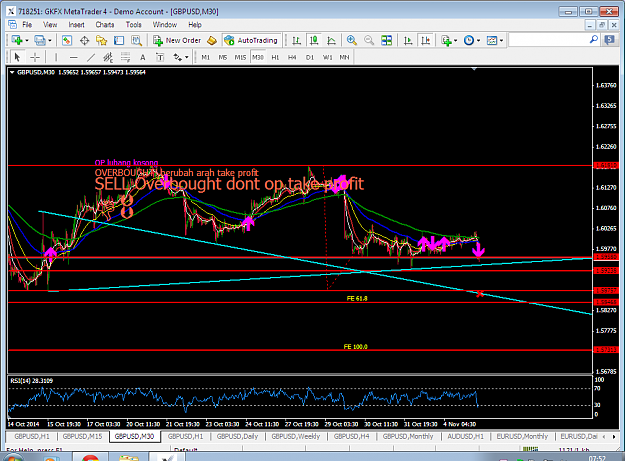Open the Profiles toolbar icon
This screenshot has height=461, width=625.
coord(40,40)
